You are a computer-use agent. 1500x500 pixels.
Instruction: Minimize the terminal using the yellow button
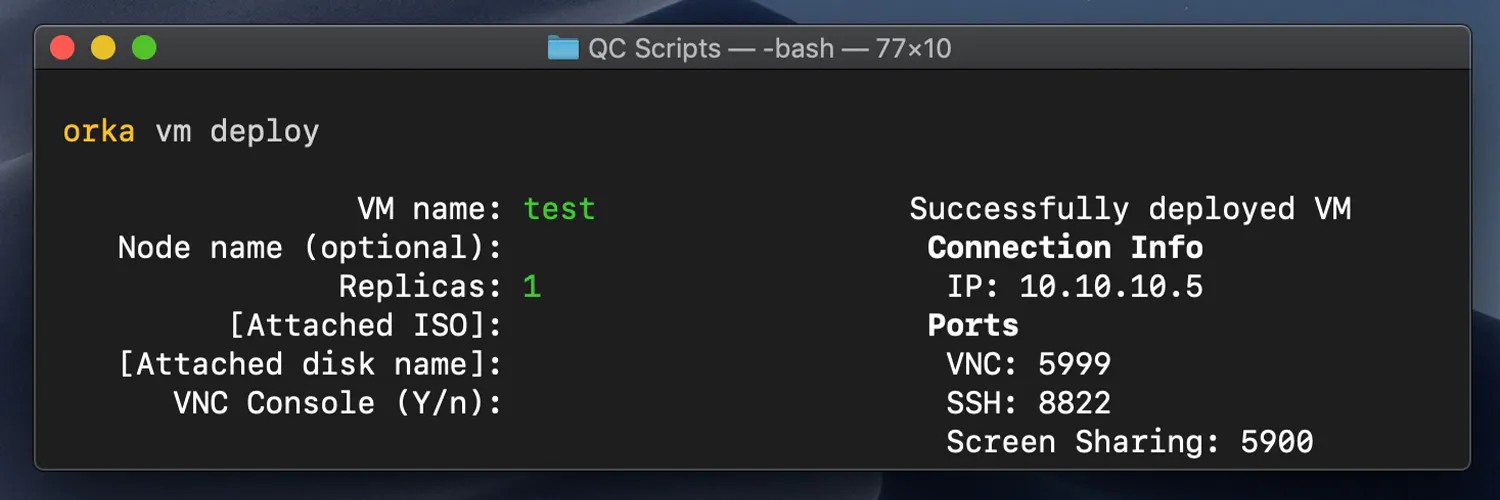point(104,47)
